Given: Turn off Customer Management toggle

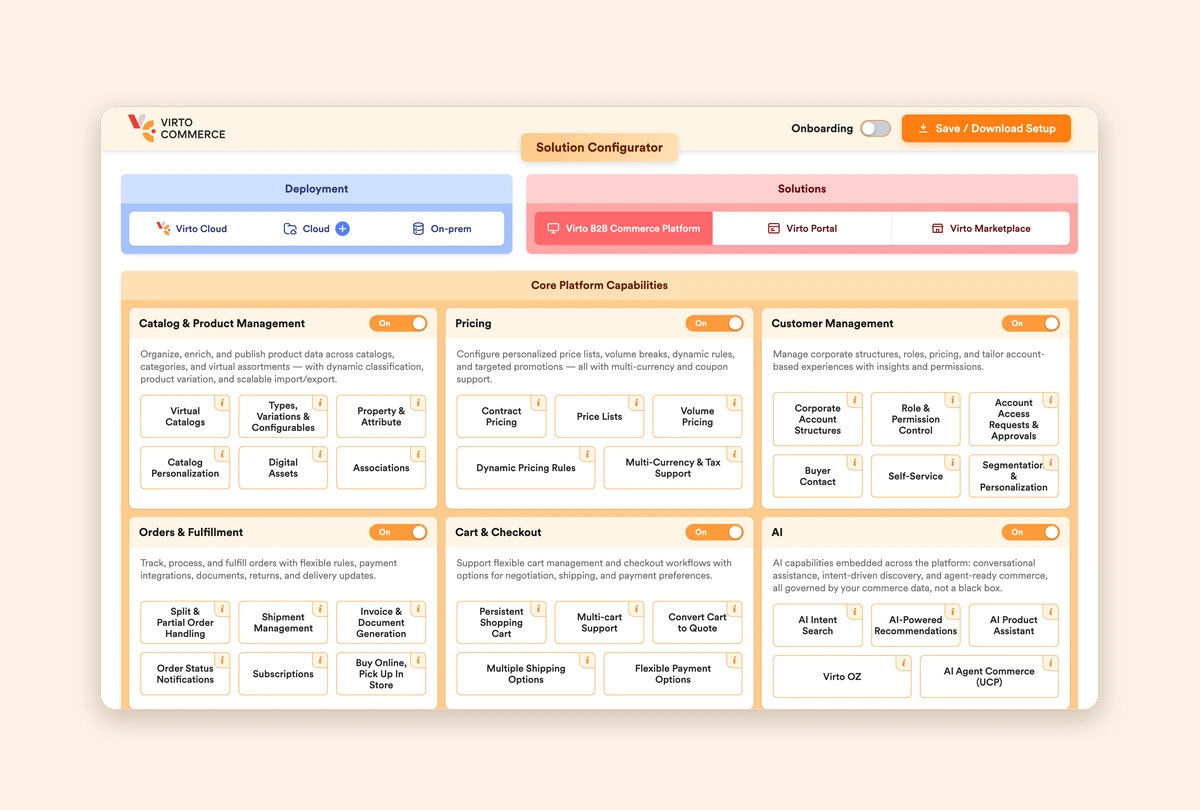Looking at the screenshot, I should (x=1030, y=323).
